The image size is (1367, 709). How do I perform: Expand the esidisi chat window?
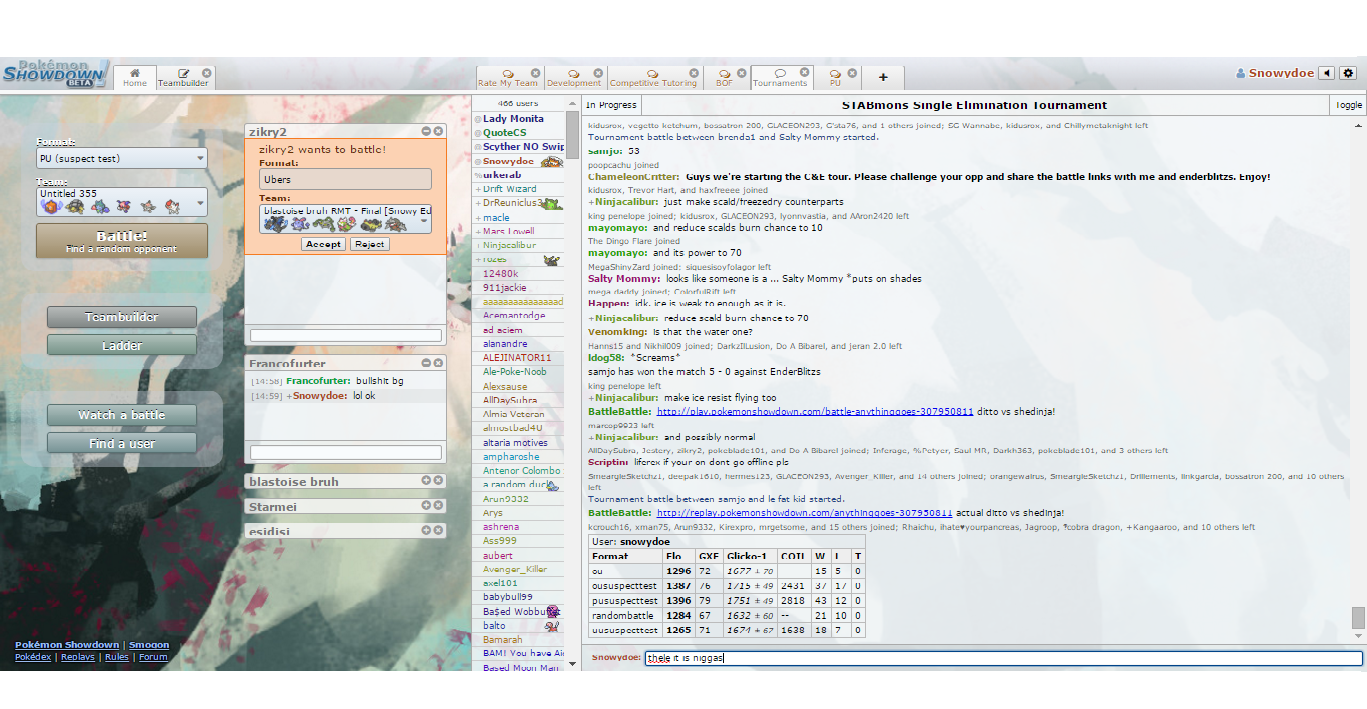426,530
